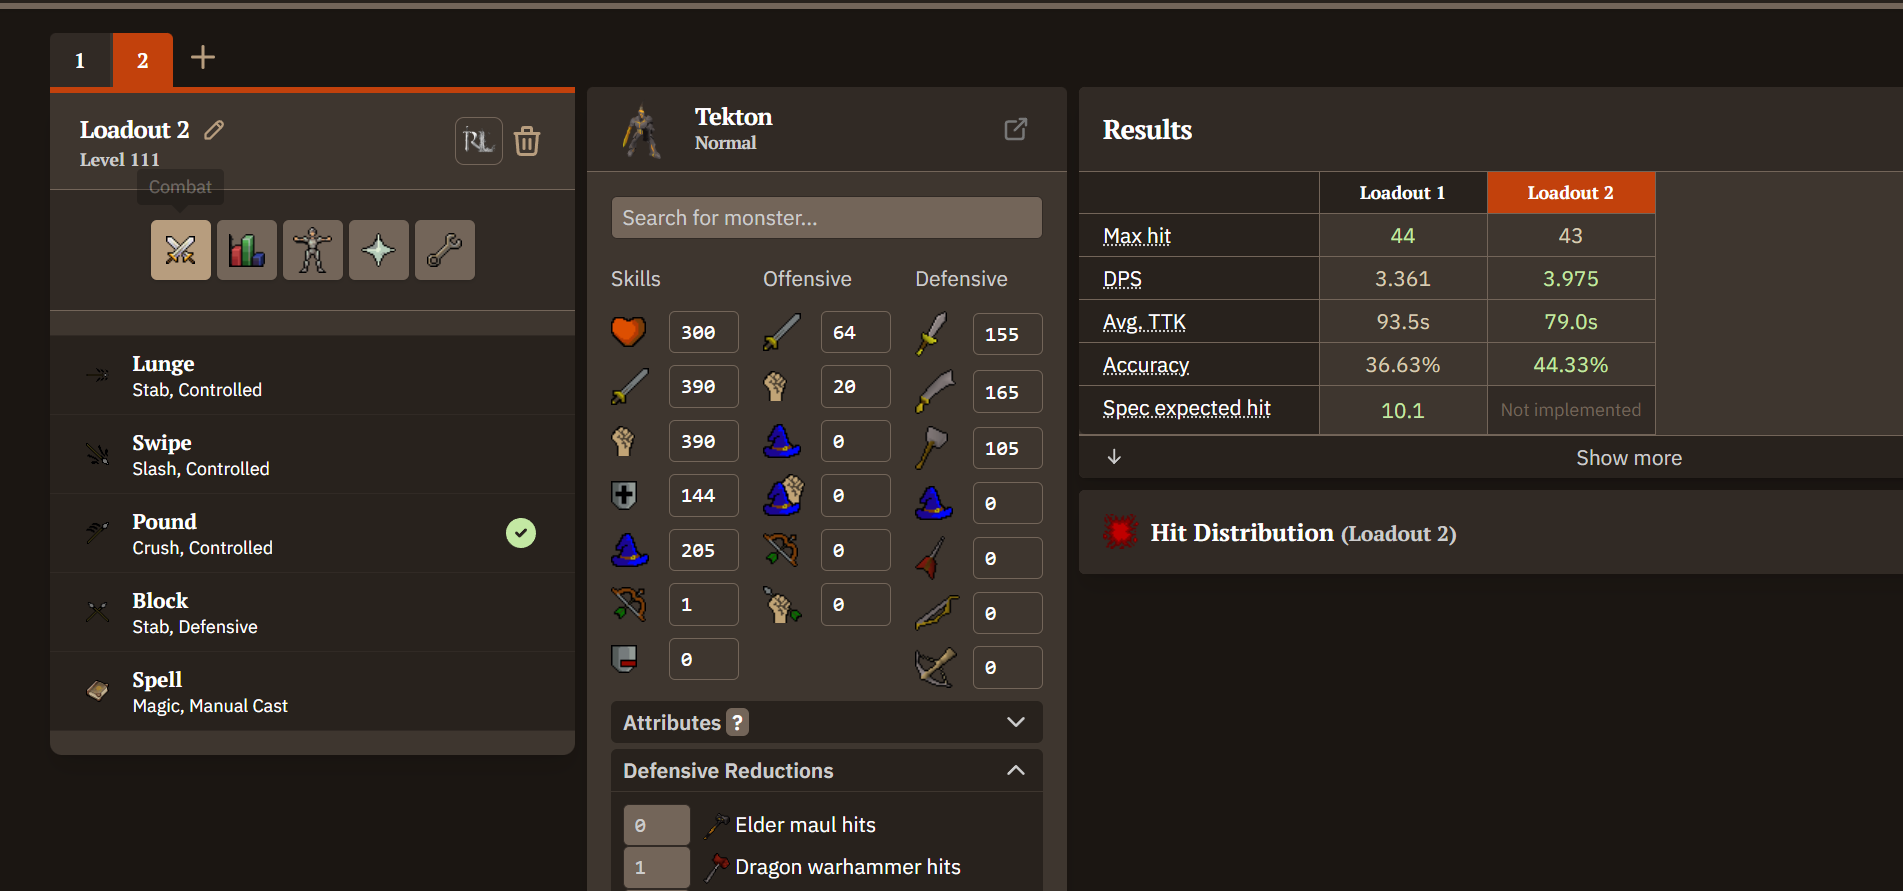The width and height of the screenshot is (1903, 891).
Task: Select the Swipe slash style
Action: (312, 455)
